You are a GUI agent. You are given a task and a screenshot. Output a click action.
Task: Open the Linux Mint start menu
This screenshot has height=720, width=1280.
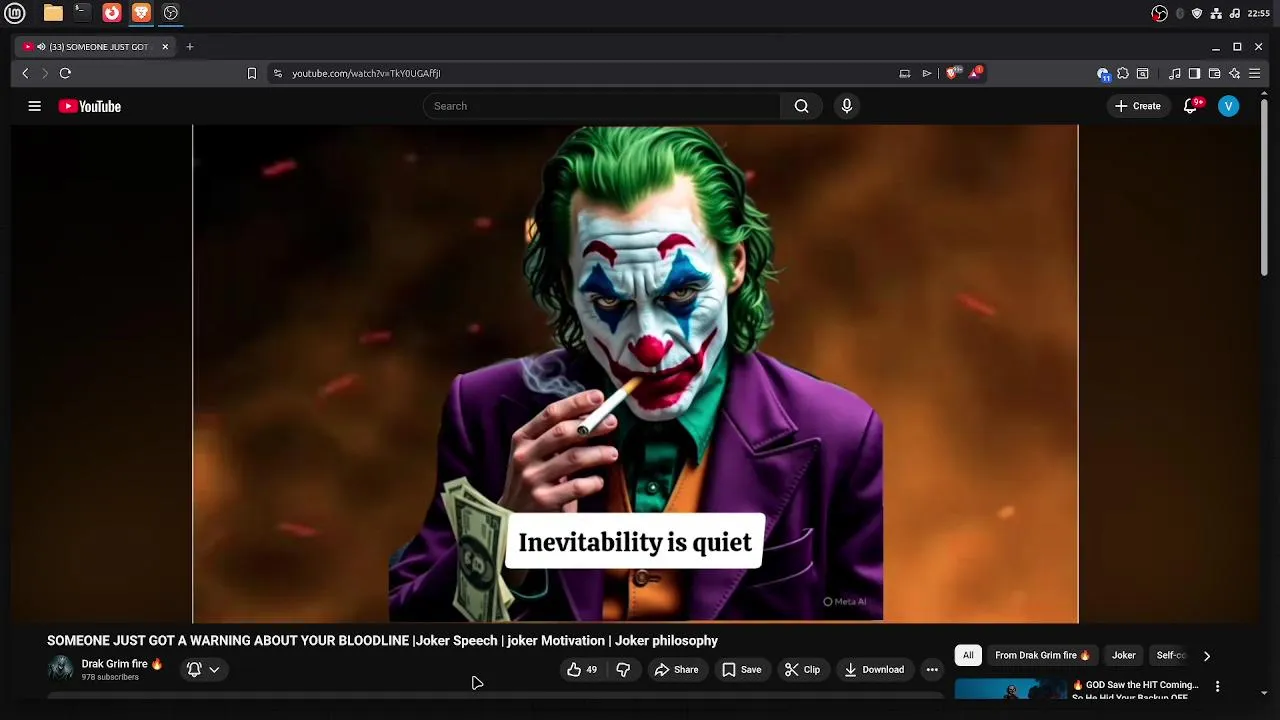click(15, 13)
